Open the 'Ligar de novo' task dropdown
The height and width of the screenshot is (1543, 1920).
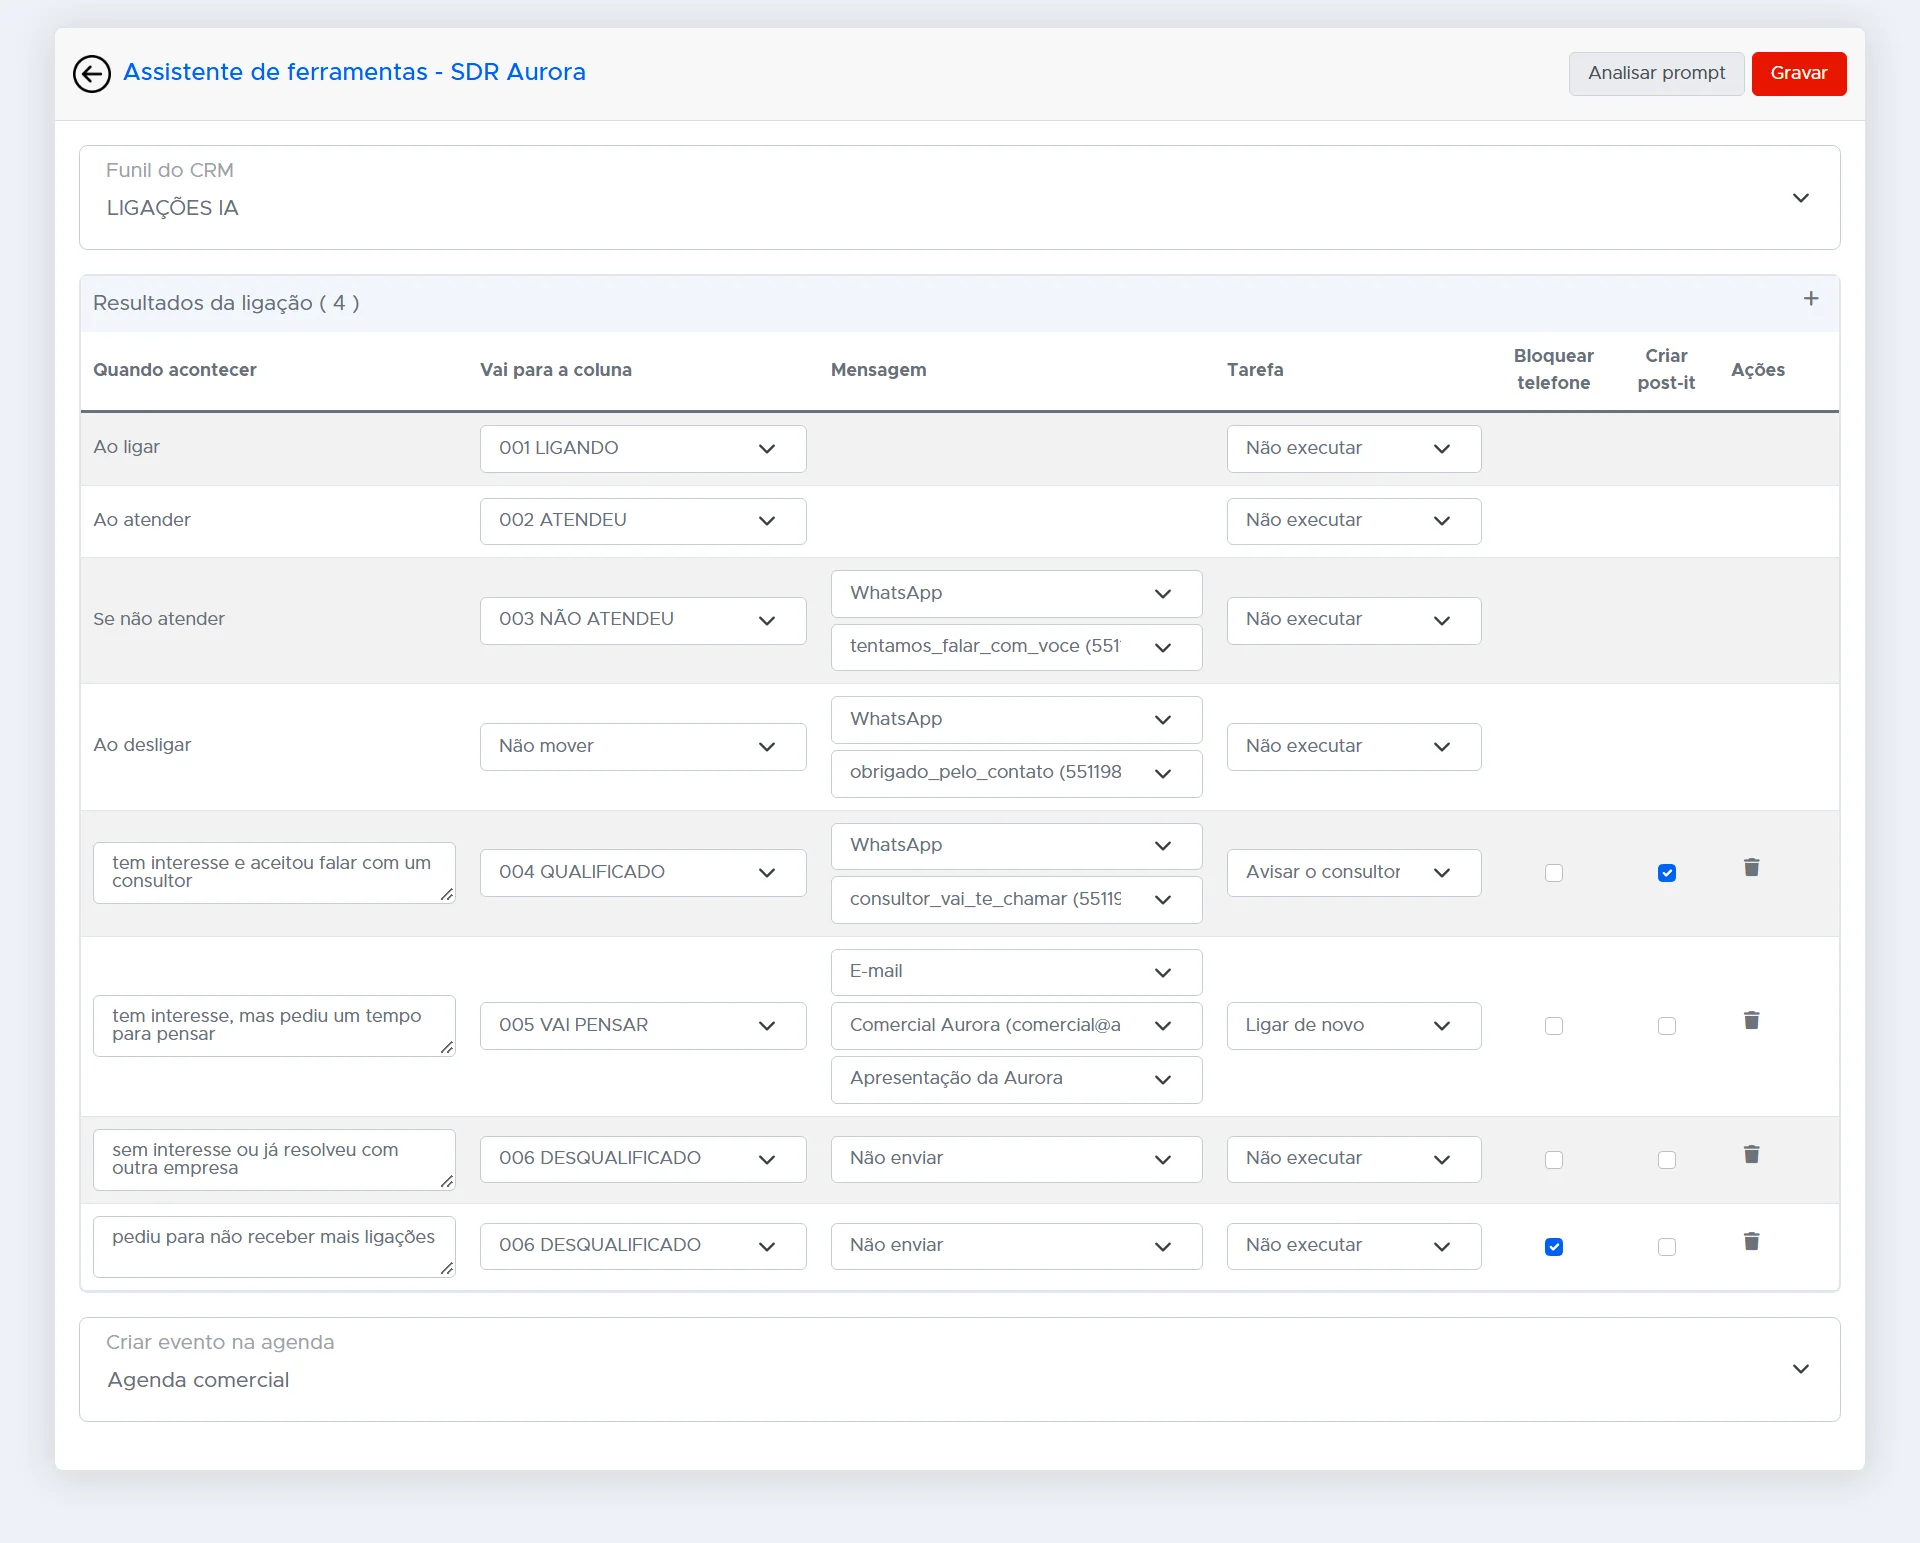tap(1354, 1026)
